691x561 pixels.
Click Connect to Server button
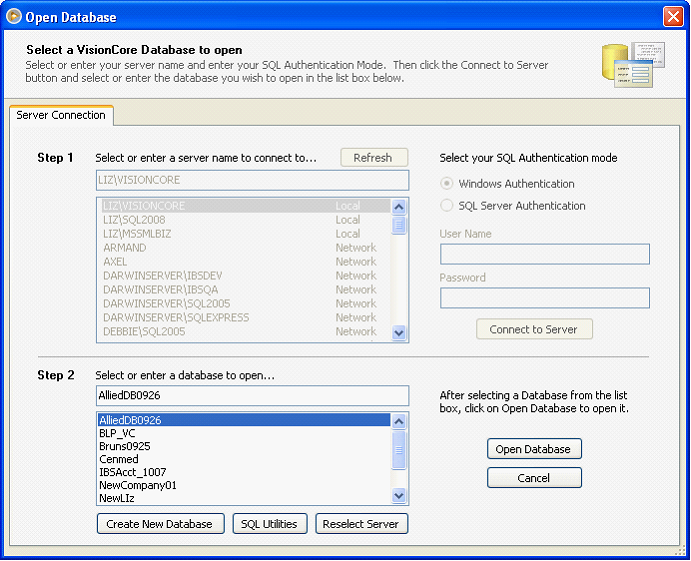(x=534, y=329)
